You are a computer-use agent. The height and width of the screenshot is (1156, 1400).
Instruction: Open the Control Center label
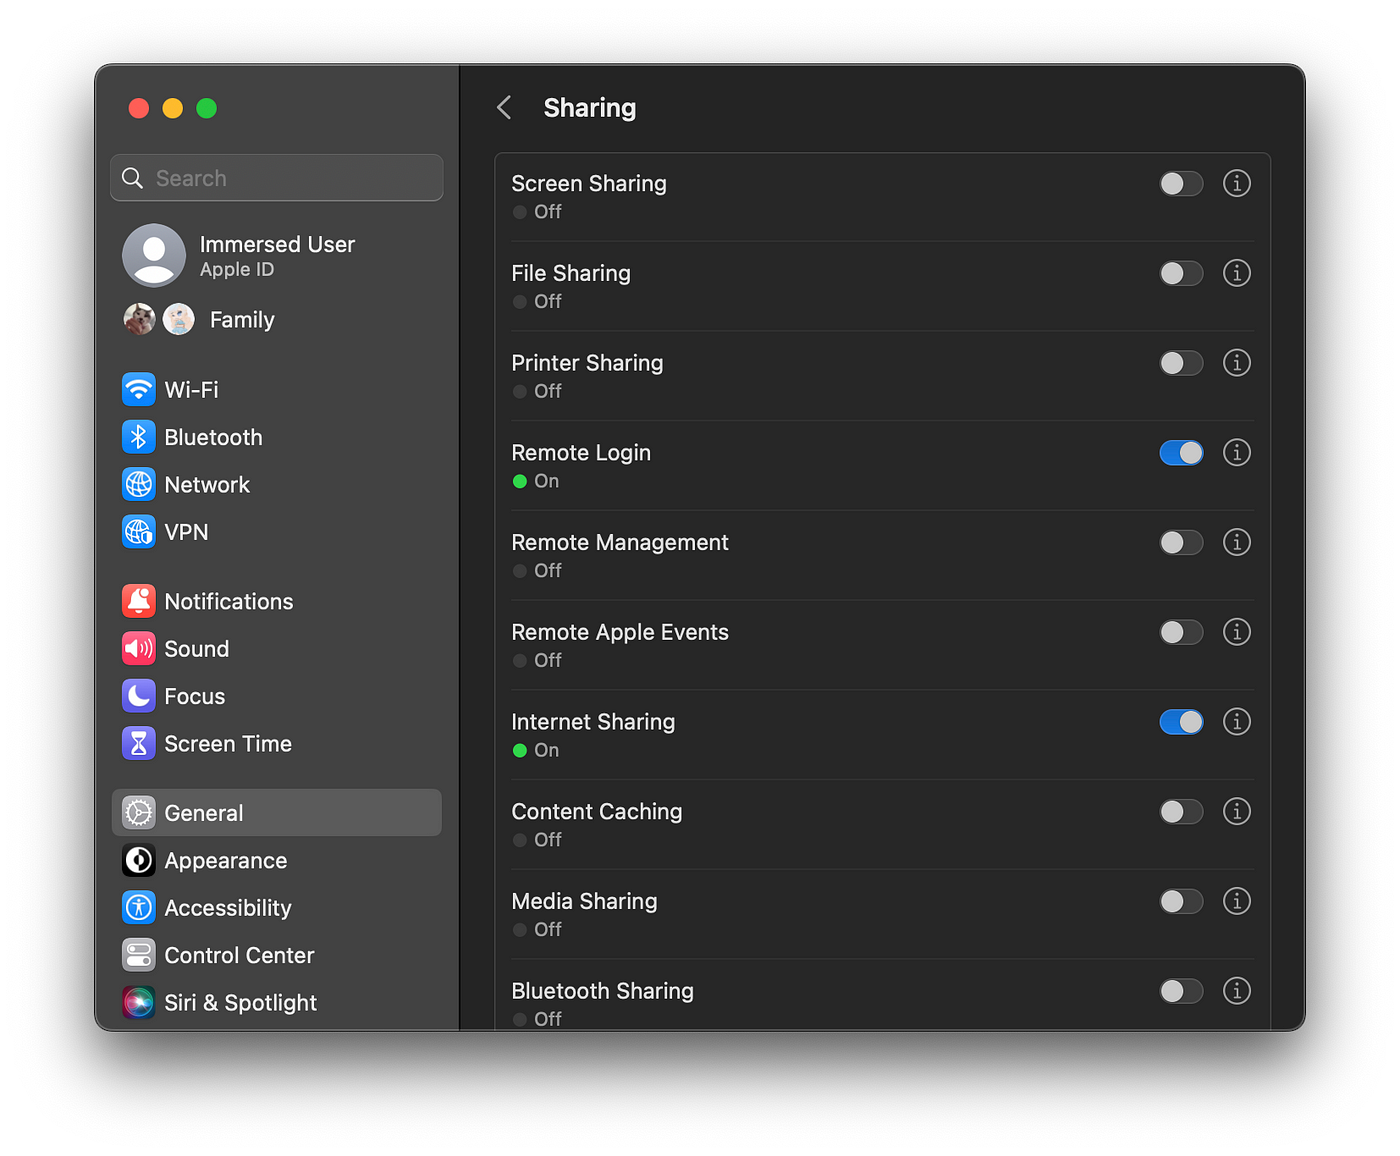(239, 955)
